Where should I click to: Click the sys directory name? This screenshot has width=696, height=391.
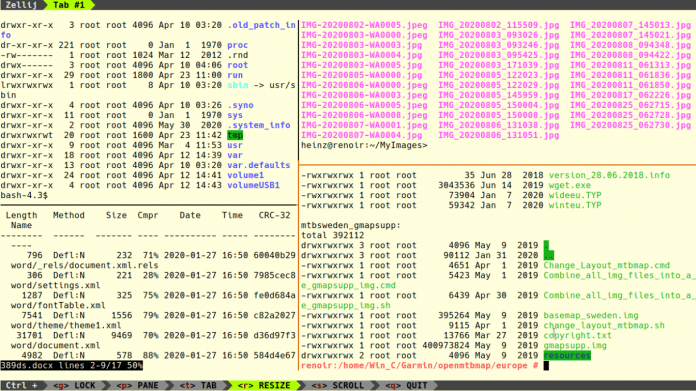(235, 115)
